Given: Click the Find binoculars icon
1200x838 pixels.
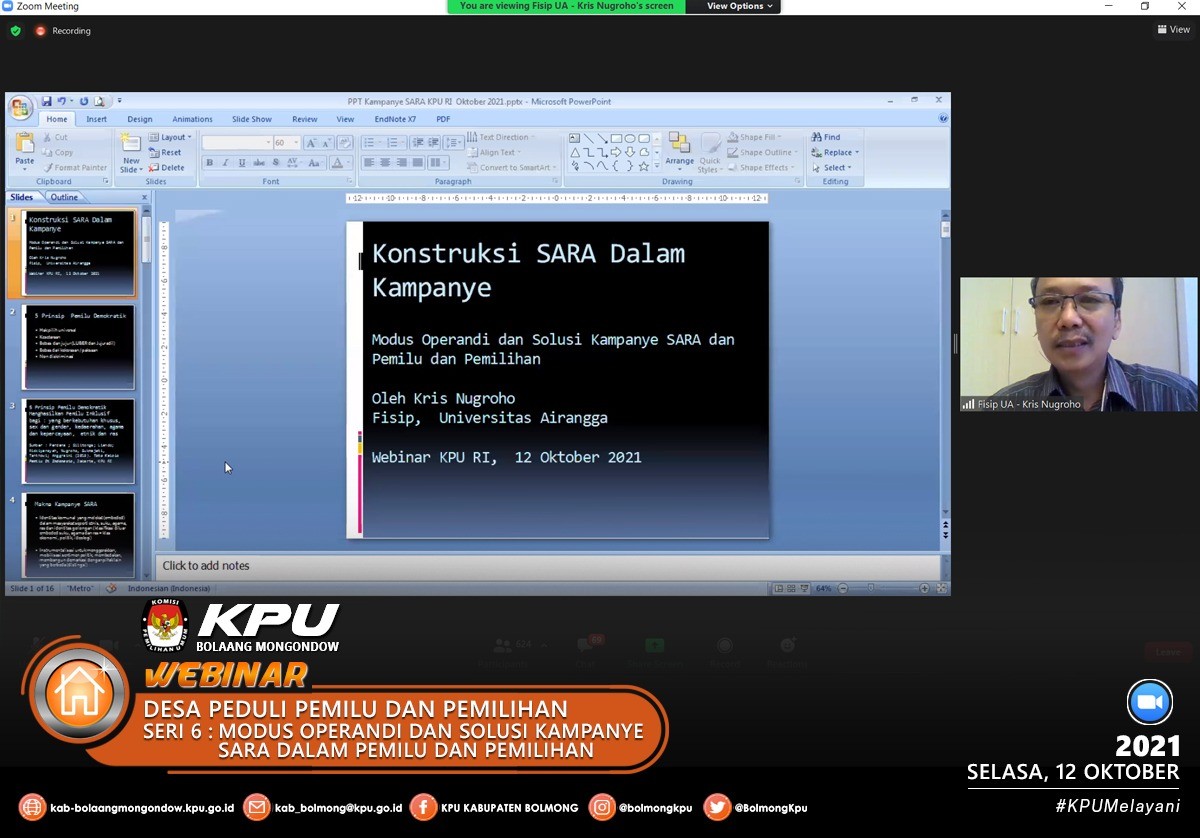Looking at the screenshot, I should 817,137.
